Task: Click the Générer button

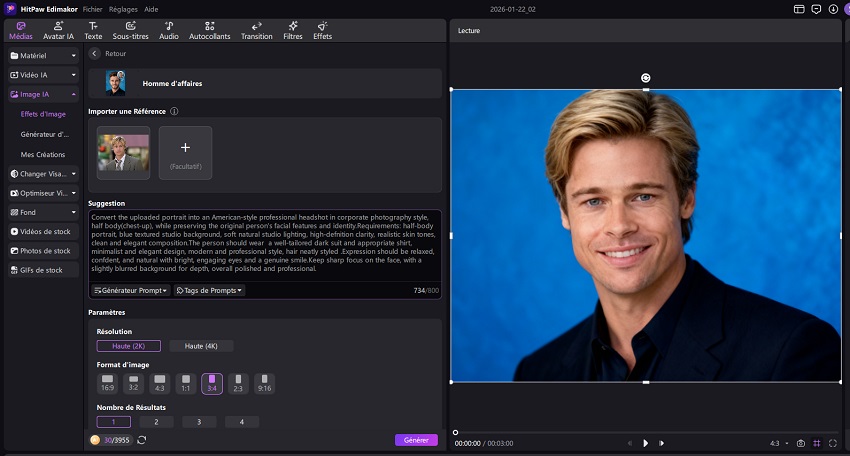Action: pyautogui.click(x=416, y=440)
